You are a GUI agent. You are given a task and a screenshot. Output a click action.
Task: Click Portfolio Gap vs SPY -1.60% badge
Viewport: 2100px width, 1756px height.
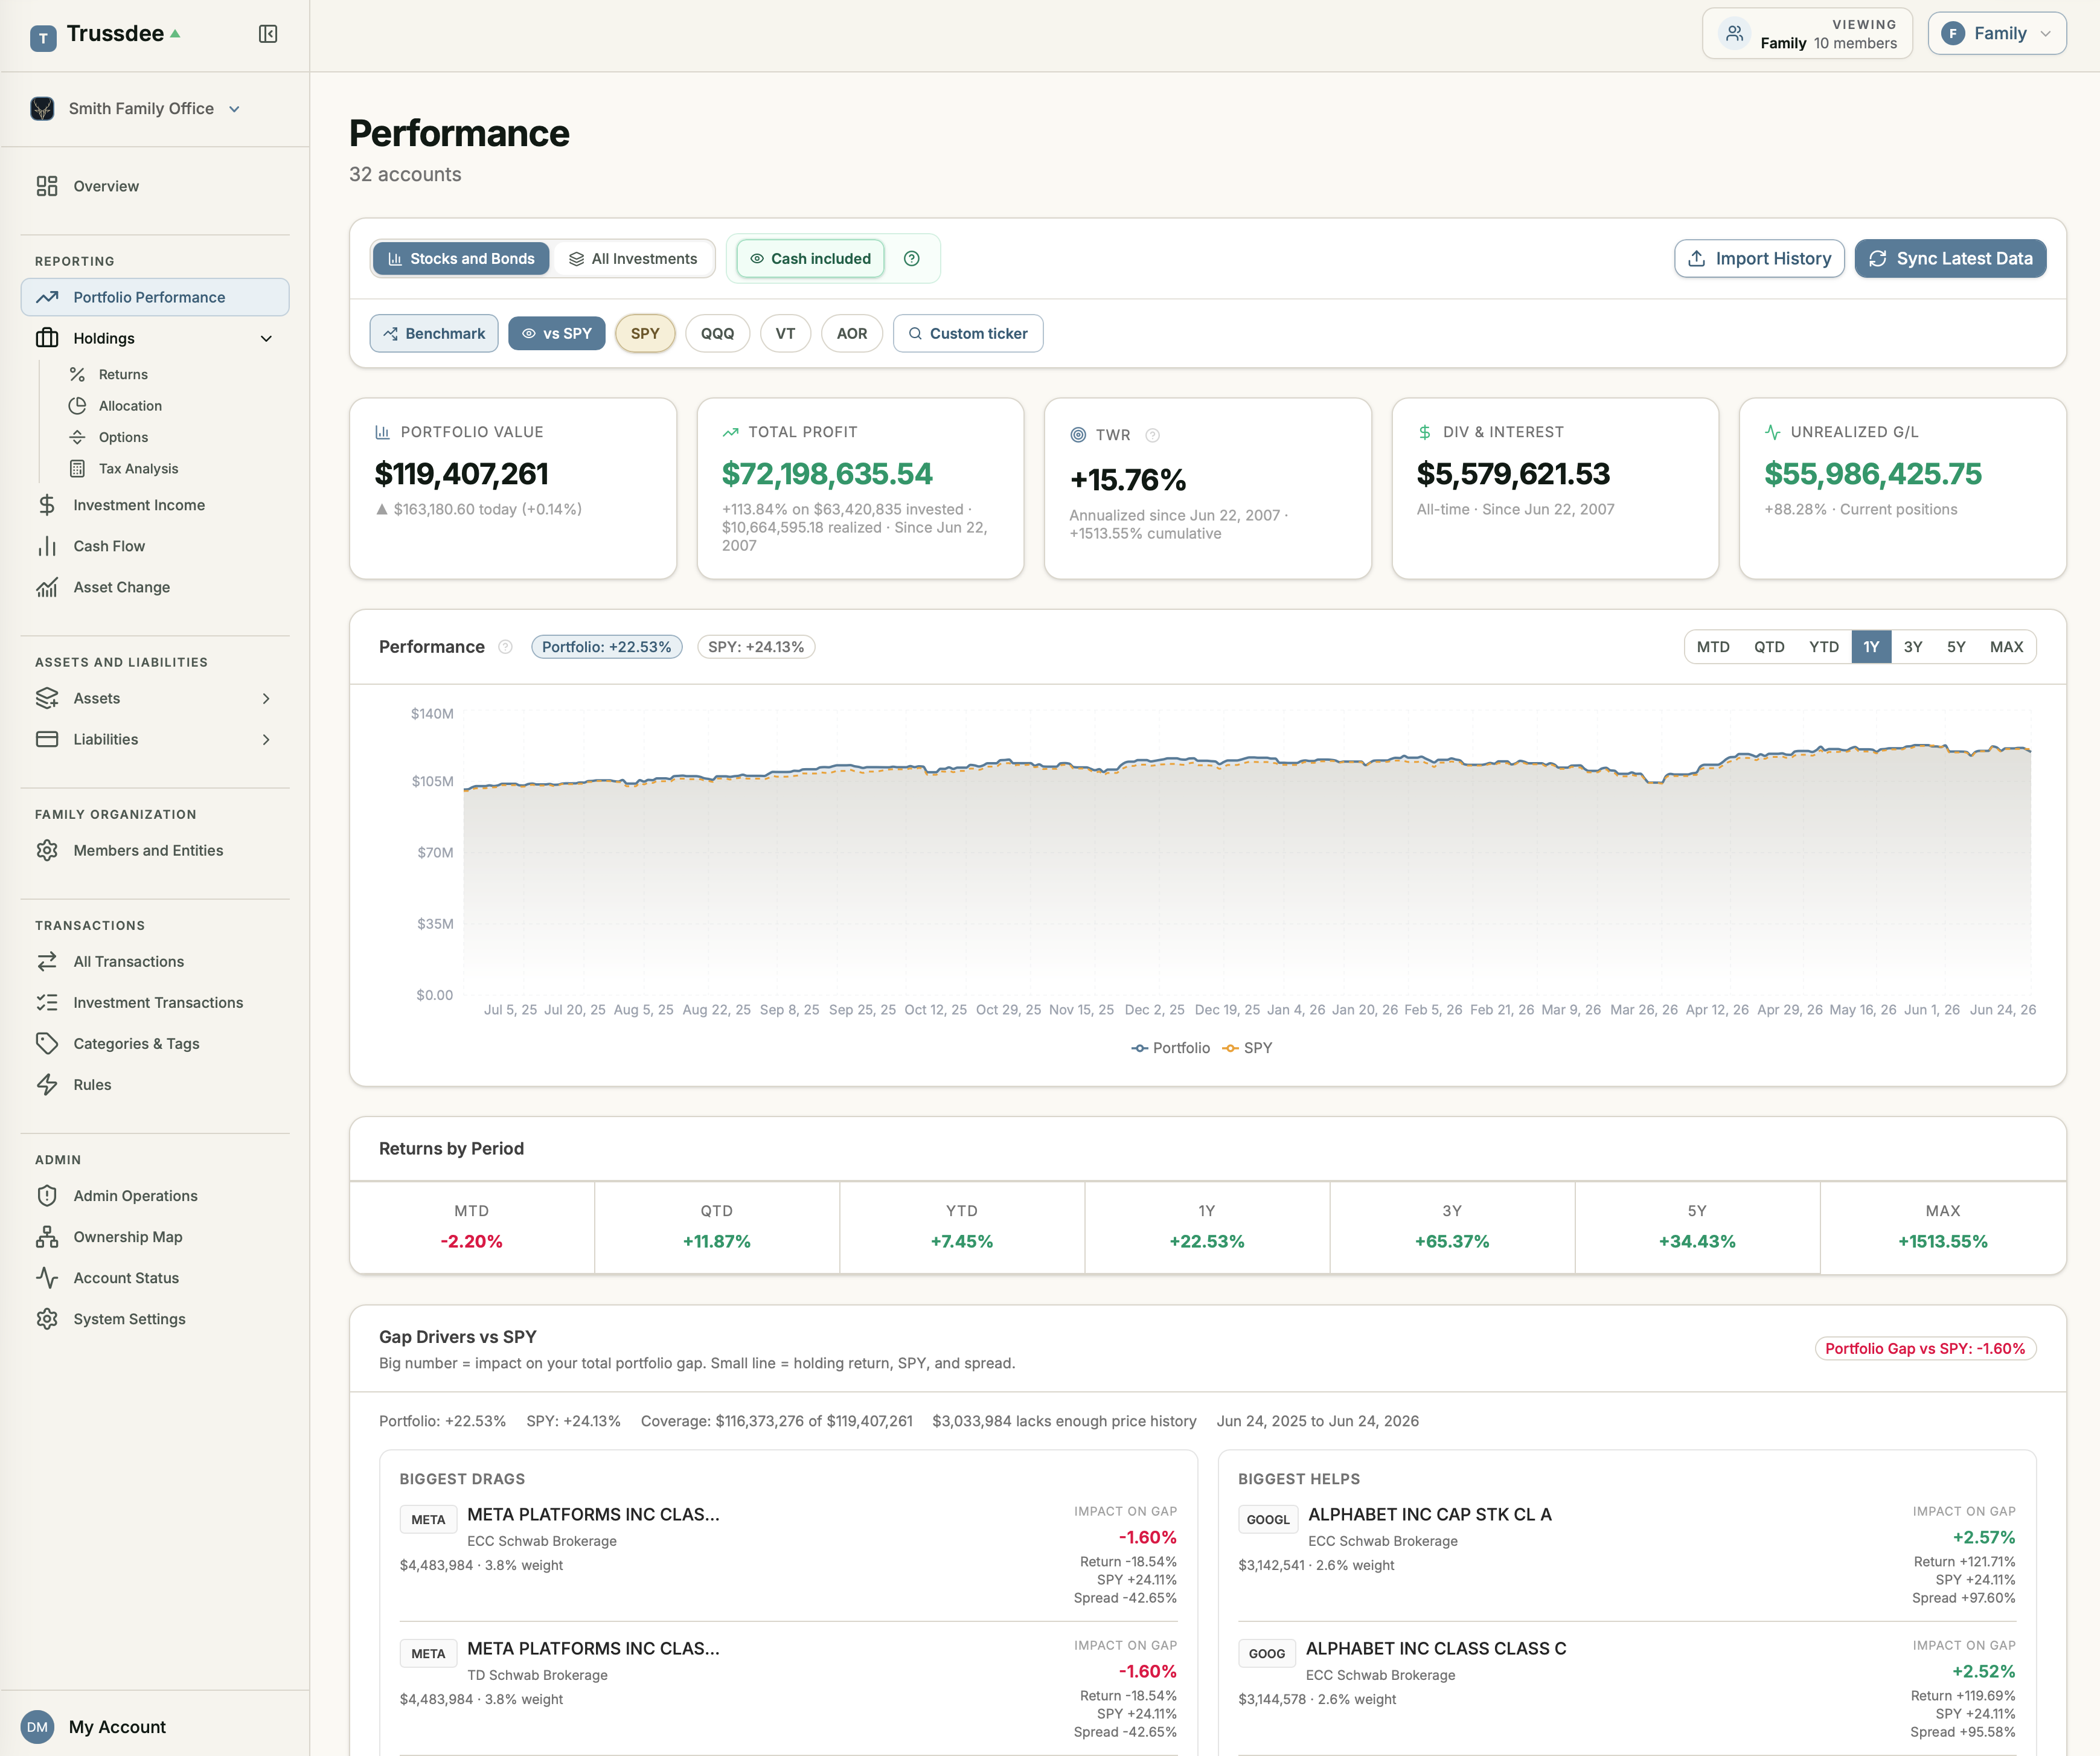click(1925, 1348)
